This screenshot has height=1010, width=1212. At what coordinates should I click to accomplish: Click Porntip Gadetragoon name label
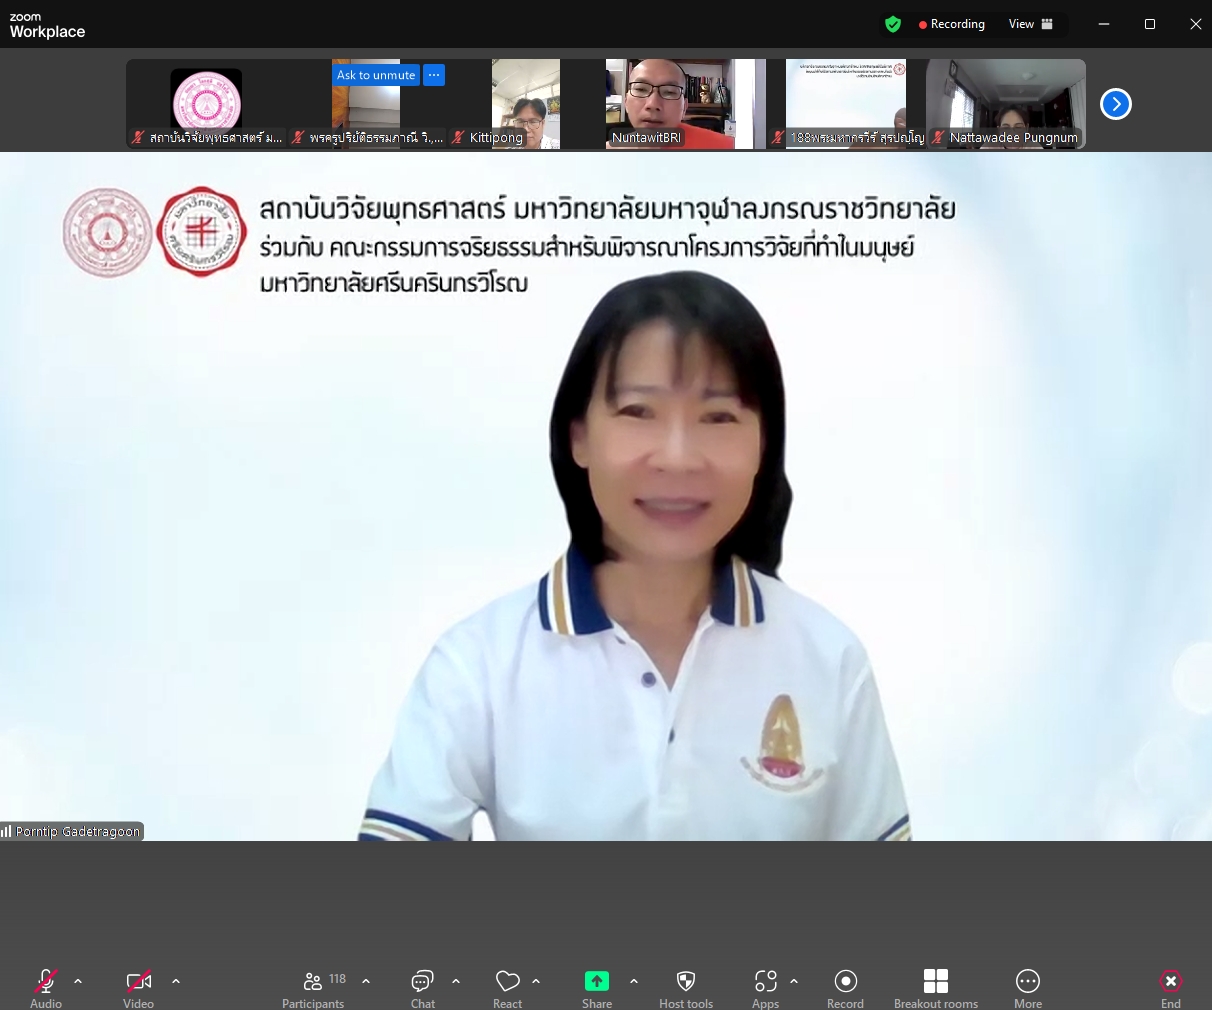tap(78, 831)
